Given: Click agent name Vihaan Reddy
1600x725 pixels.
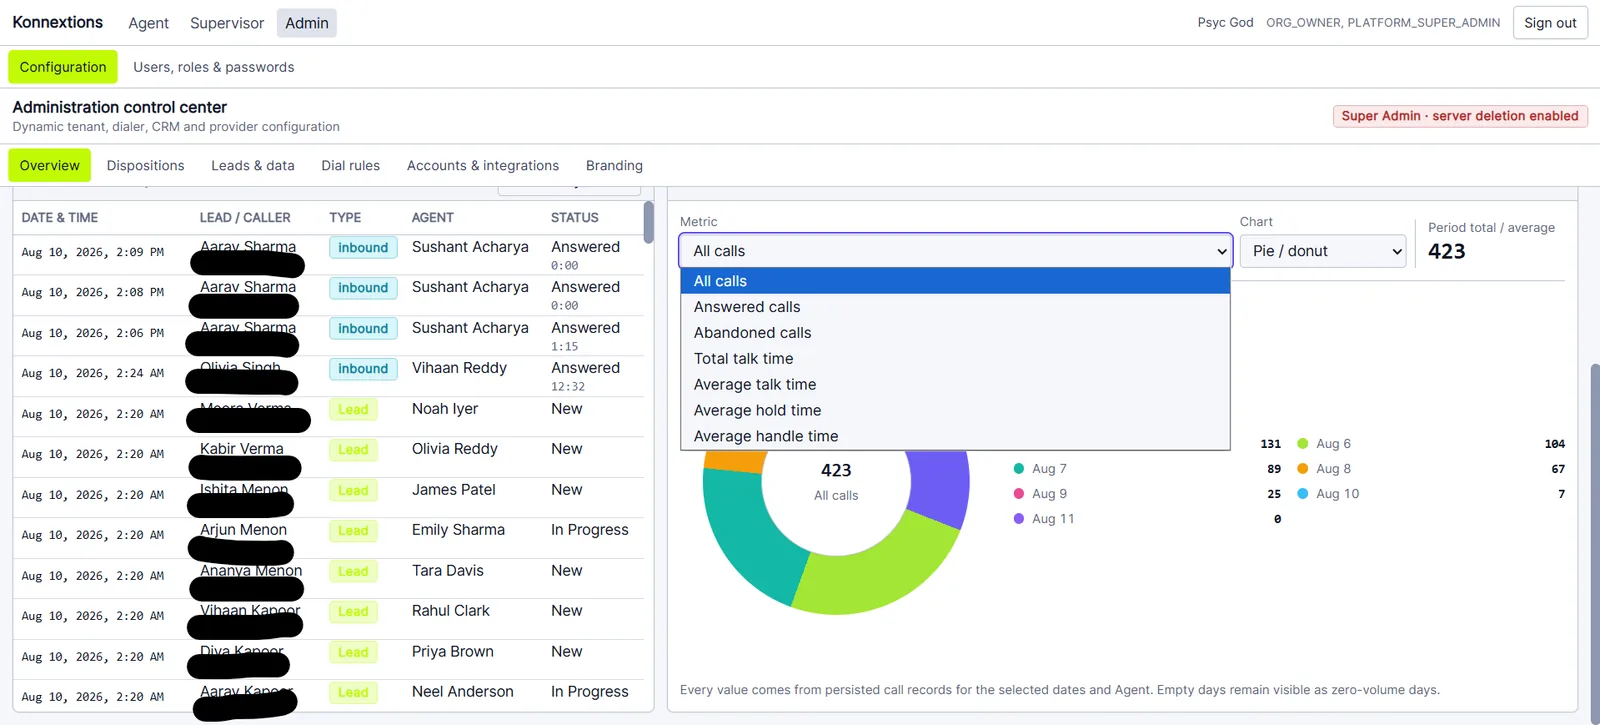Looking at the screenshot, I should pyautogui.click(x=459, y=368).
